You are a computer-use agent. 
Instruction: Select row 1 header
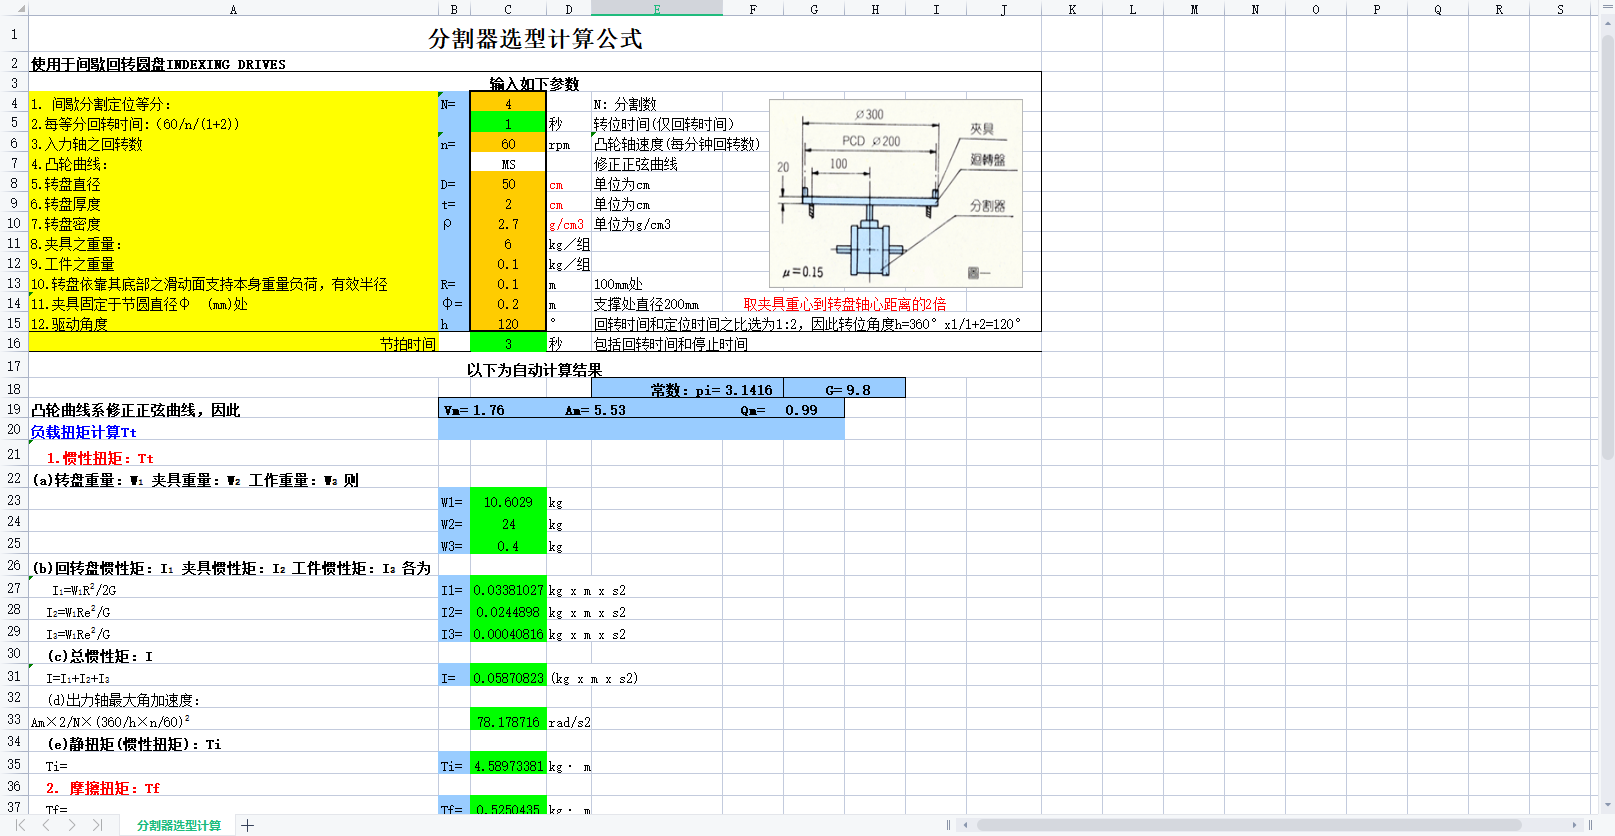[x=14, y=34]
